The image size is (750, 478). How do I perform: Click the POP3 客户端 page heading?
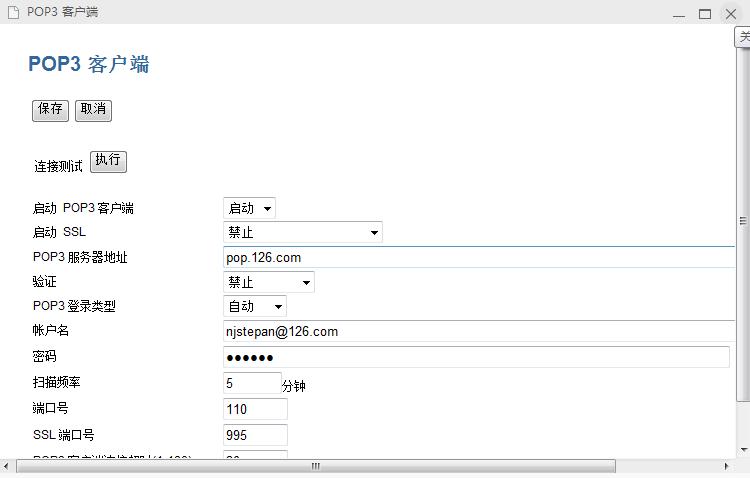pos(88,64)
